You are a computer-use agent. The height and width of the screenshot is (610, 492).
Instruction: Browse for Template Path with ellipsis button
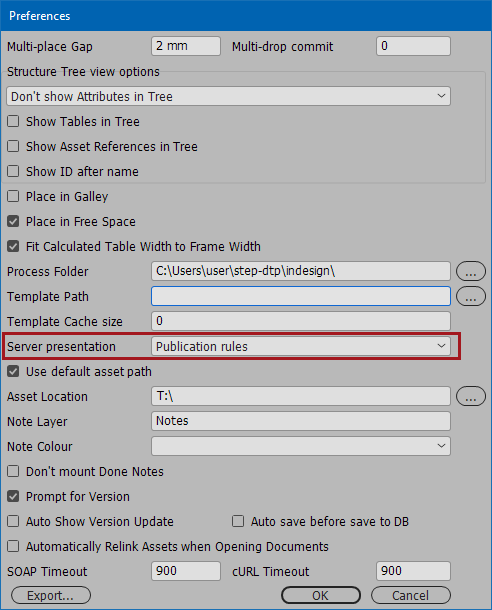[x=471, y=296]
